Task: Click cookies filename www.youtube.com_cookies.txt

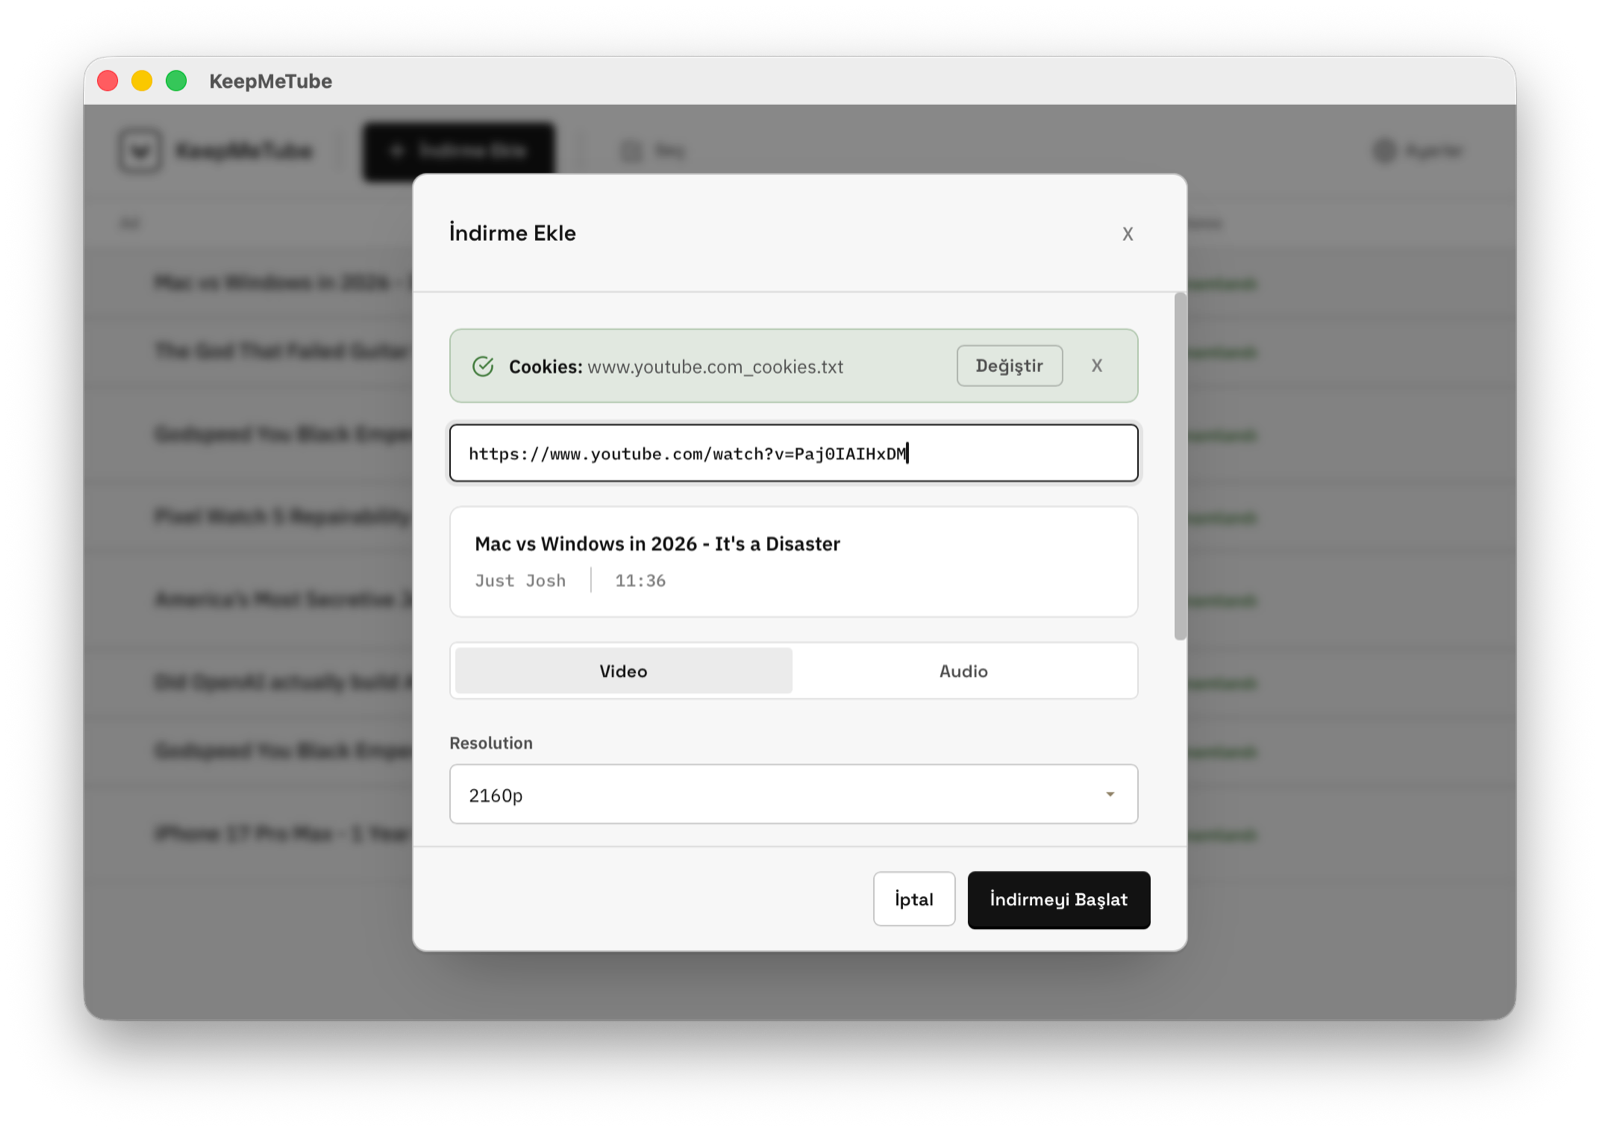Action: click(715, 367)
